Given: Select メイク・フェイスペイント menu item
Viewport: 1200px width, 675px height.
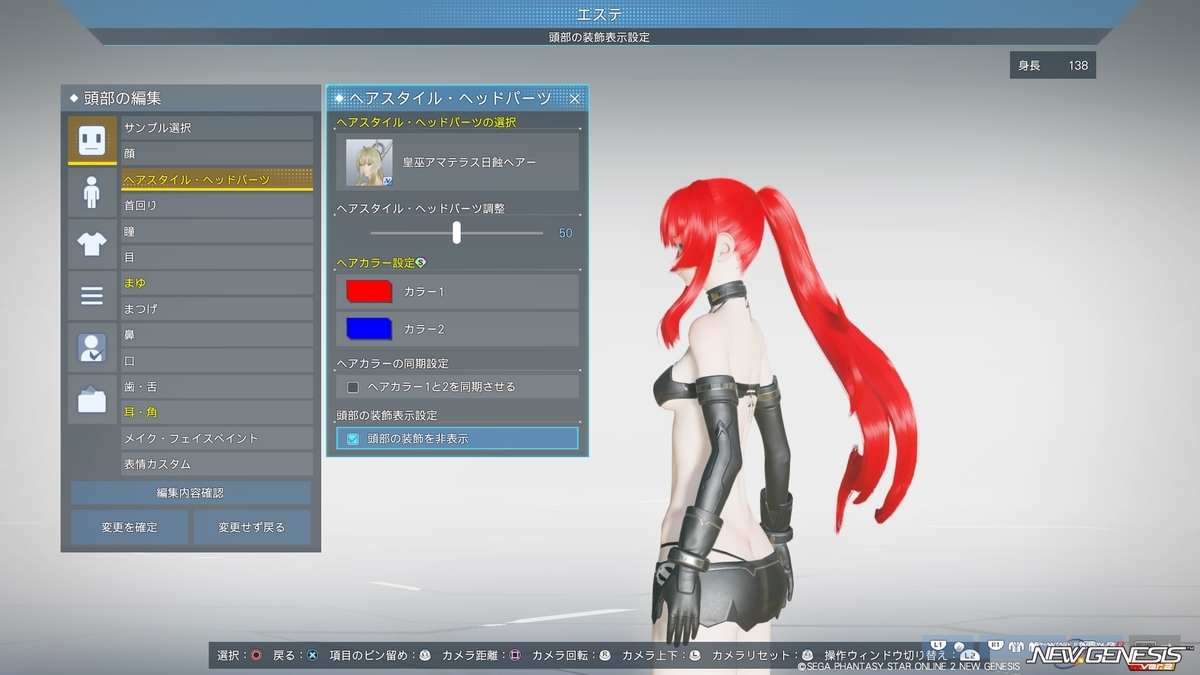Looking at the screenshot, I should click(217, 439).
